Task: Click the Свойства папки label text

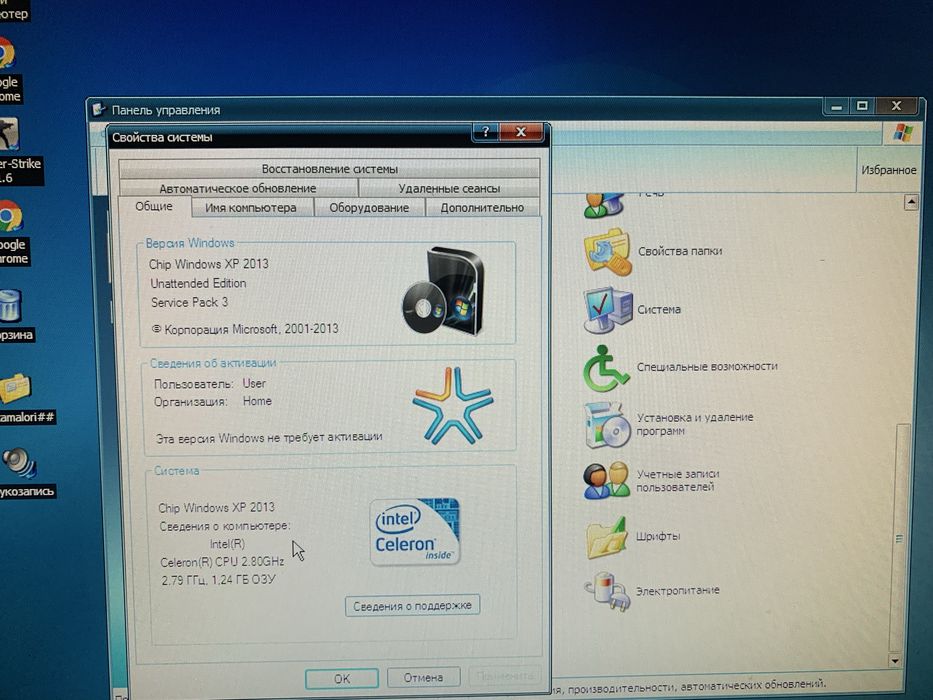Action: (x=680, y=251)
